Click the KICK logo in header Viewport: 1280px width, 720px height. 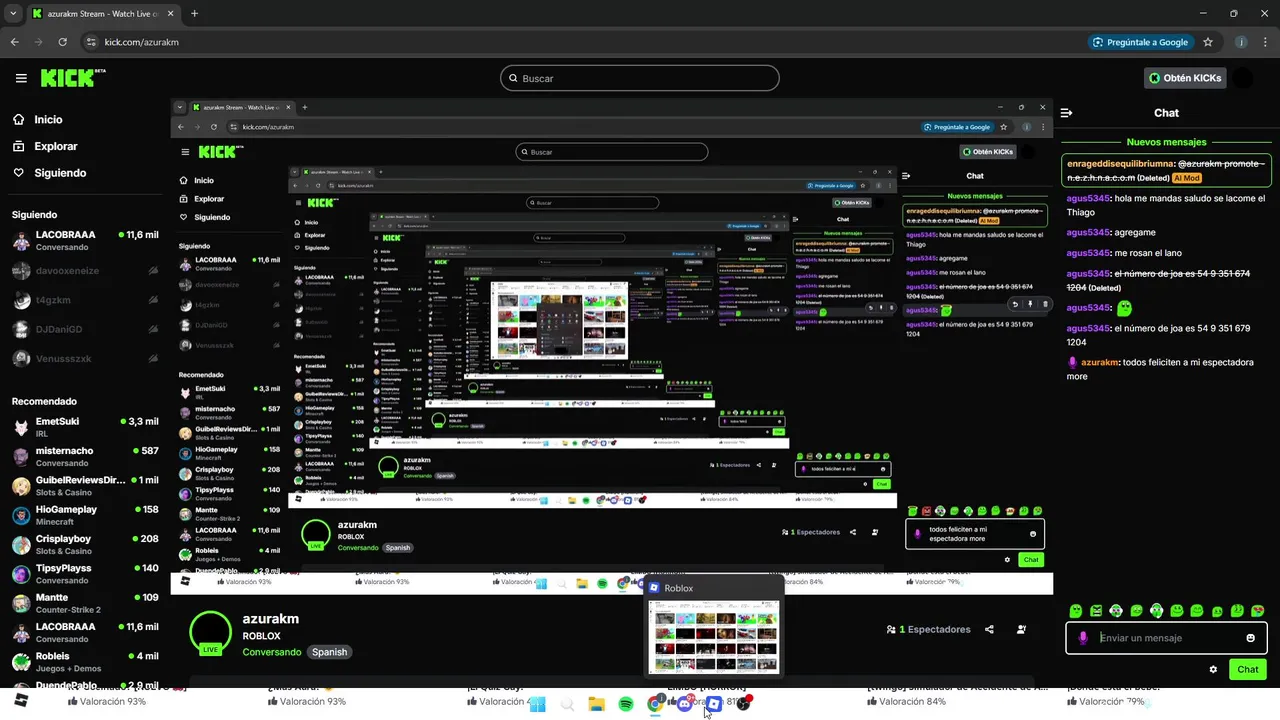[x=73, y=78]
